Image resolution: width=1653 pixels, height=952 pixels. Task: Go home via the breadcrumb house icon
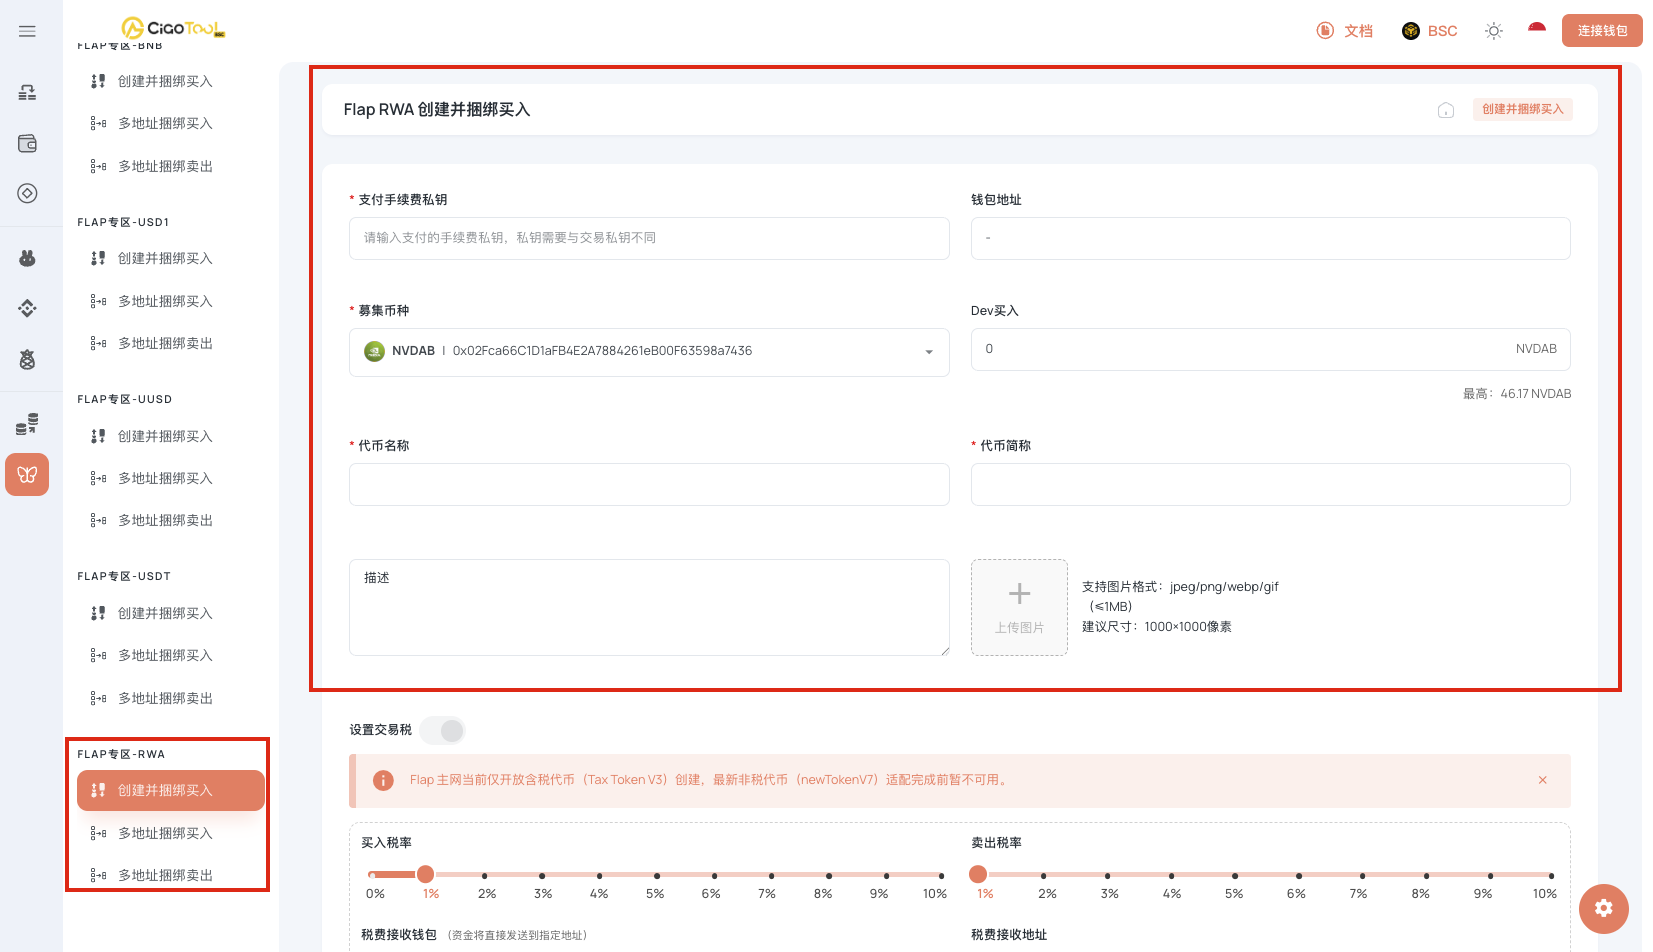pyautogui.click(x=1446, y=110)
